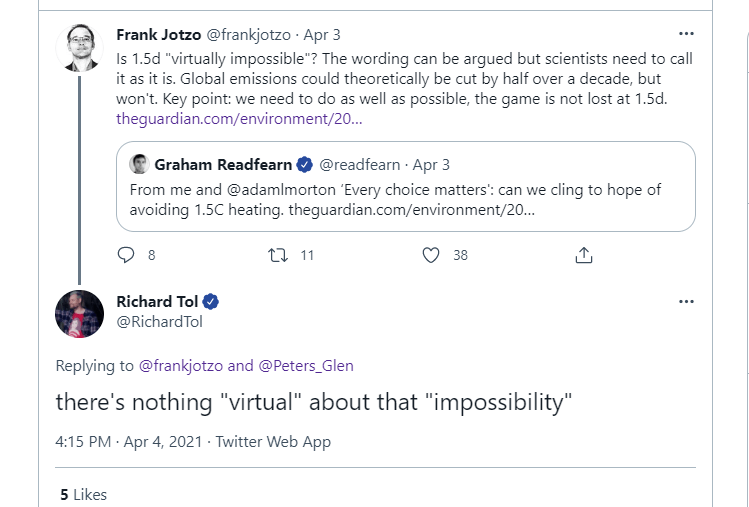Viewport: 749px width, 507px height.
Task: Click Richard Tol's verified badge
Action: pyautogui.click(x=212, y=302)
